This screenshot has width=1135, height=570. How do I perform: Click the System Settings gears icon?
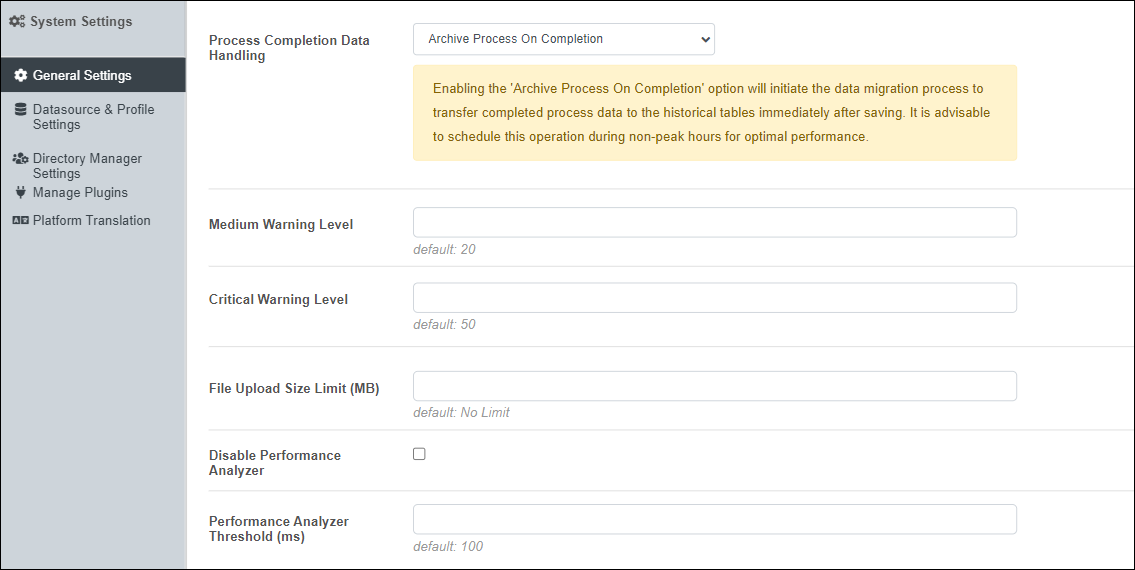17,22
